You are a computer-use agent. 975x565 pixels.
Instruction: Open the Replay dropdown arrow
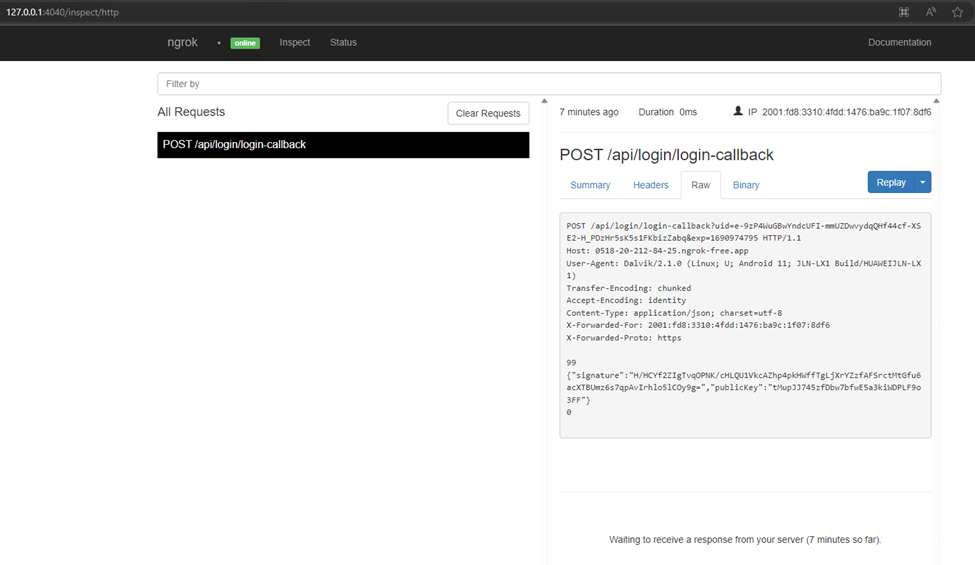pyautogui.click(x=923, y=182)
